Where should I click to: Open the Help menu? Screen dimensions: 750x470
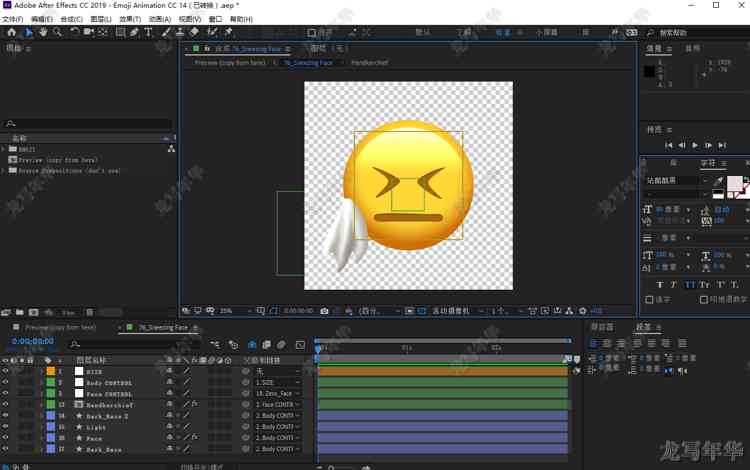[x=241, y=19]
